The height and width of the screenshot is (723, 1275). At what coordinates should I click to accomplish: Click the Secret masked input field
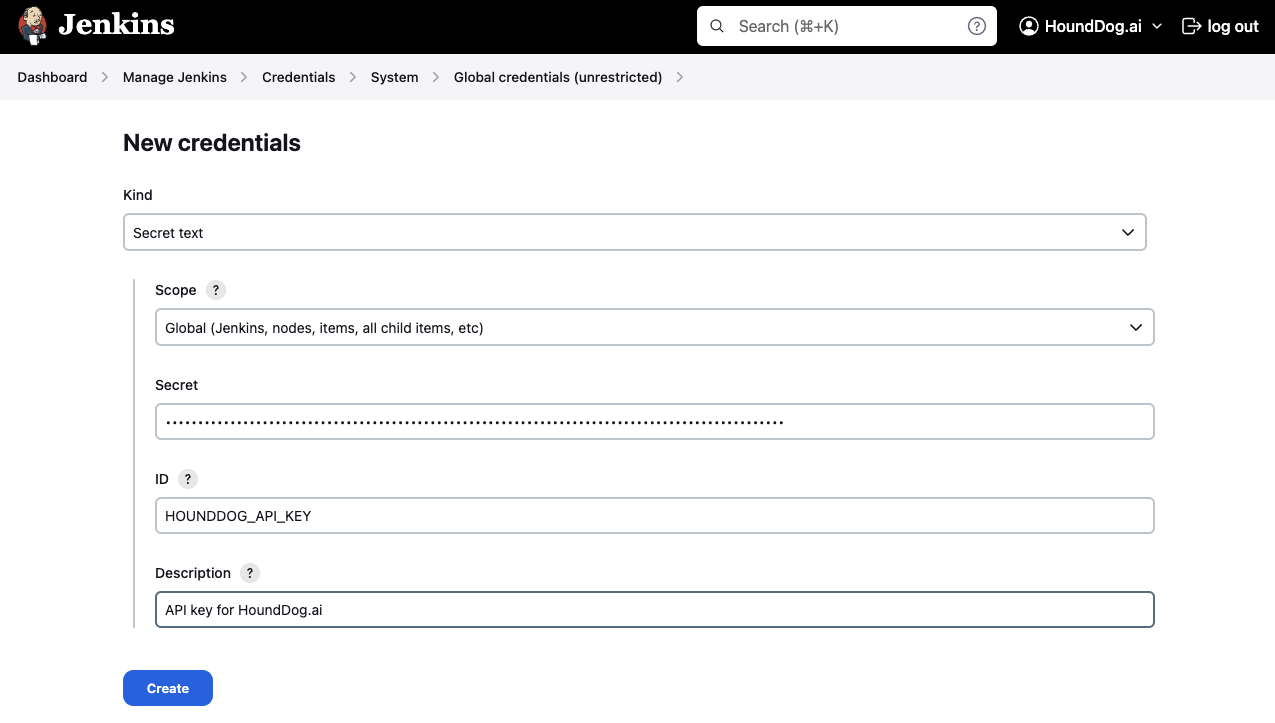tap(654, 421)
